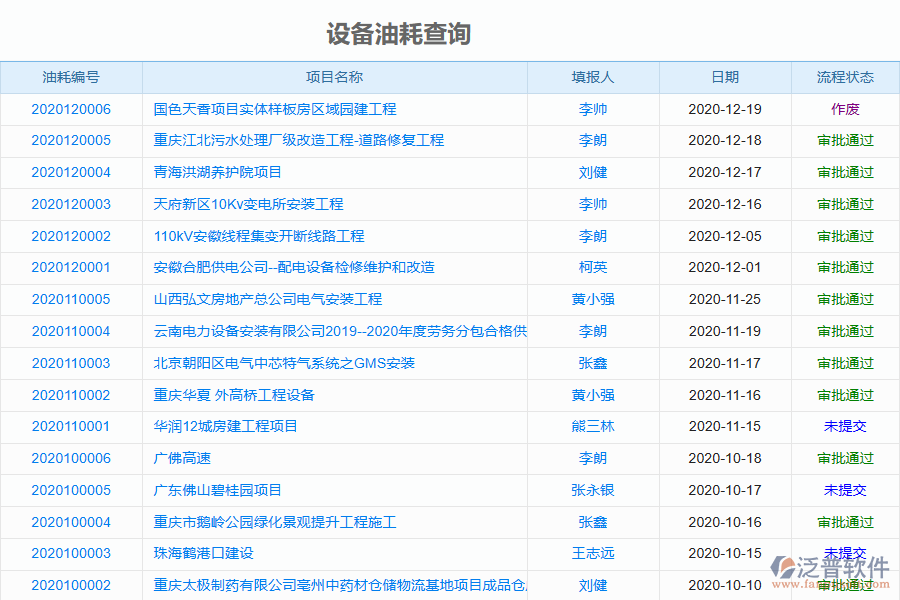900x600 pixels.
Task: Open fuel record 2020100002
Action: (71, 585)
